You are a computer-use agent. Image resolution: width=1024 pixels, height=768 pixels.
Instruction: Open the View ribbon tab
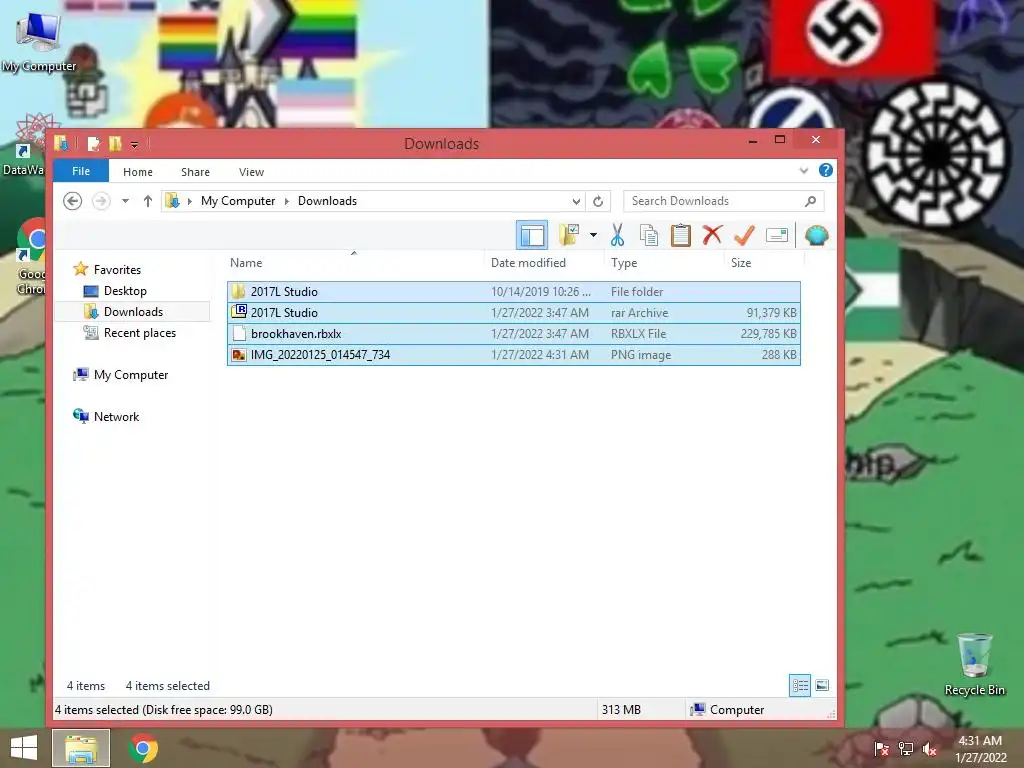[x=251, y=172]
